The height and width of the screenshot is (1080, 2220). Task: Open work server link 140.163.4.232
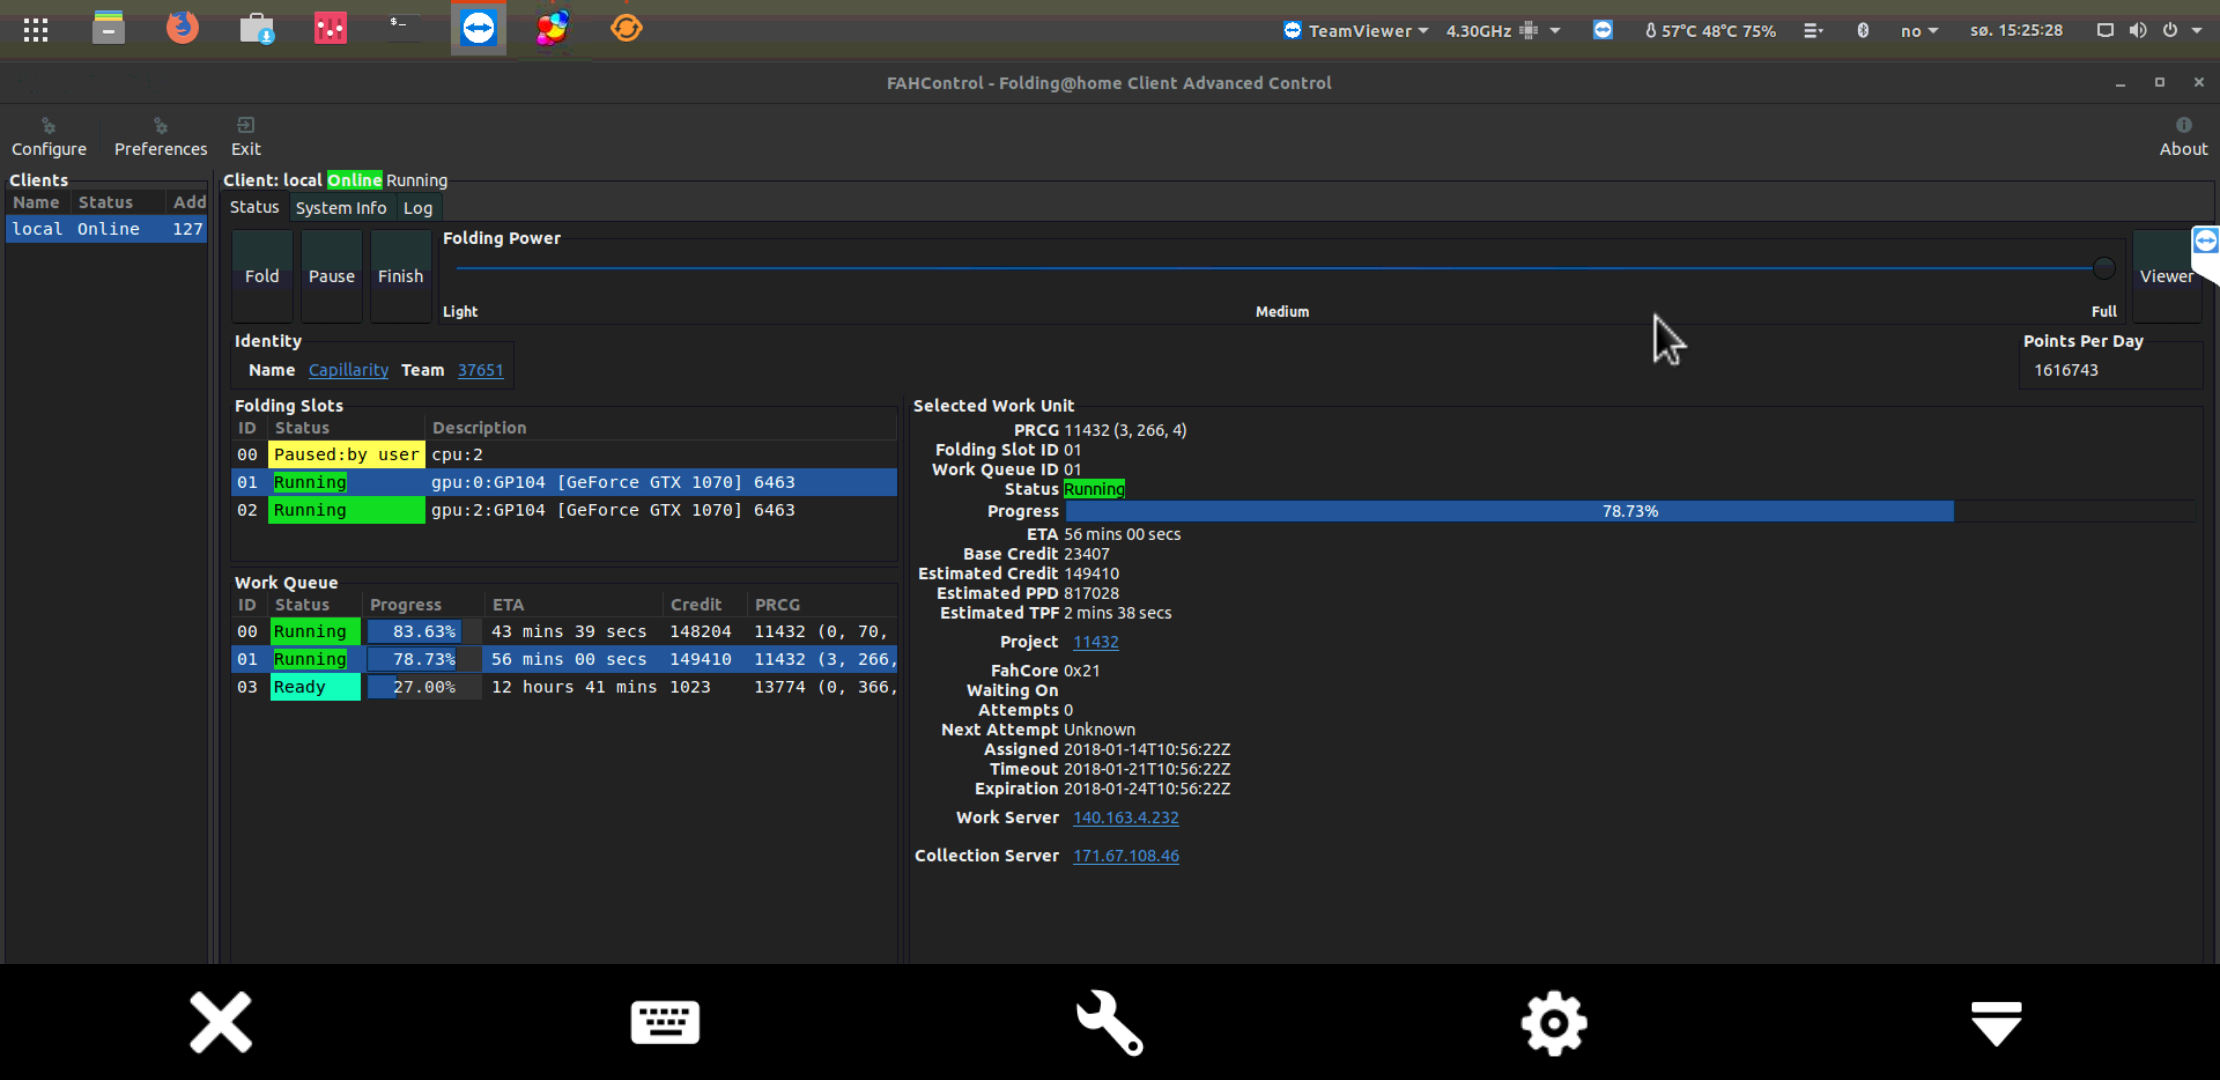[1125, 818]
